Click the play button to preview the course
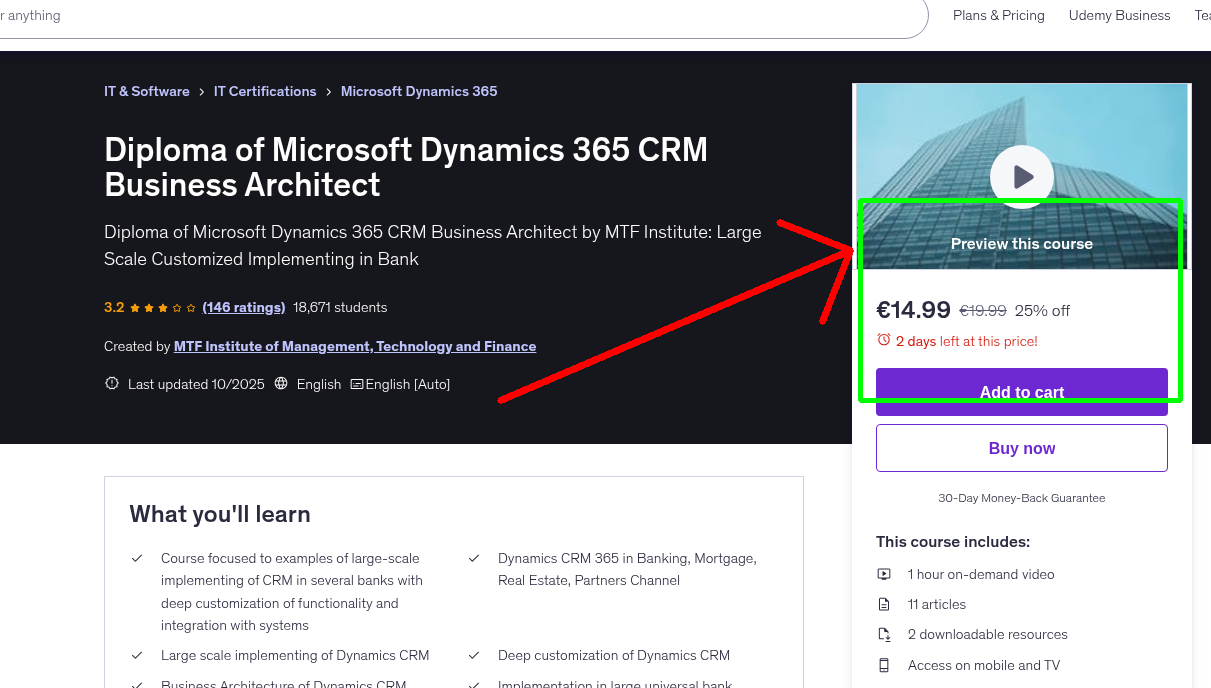 click(1021, 177)
